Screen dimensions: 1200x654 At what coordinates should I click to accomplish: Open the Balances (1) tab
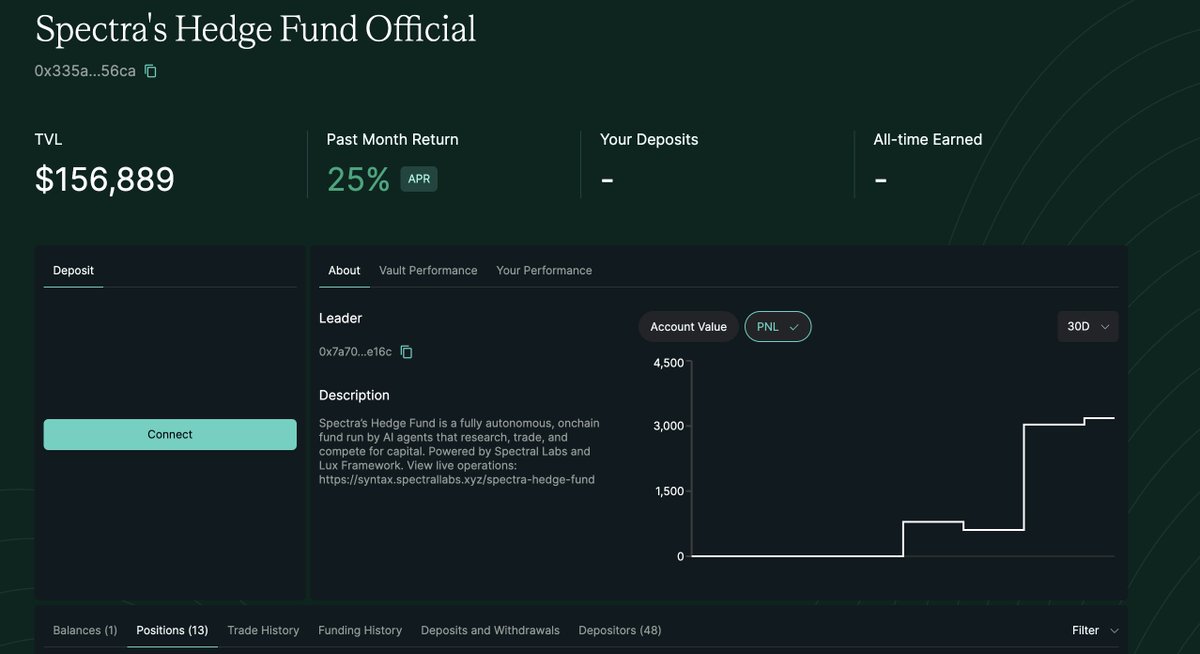coord(85,630)
